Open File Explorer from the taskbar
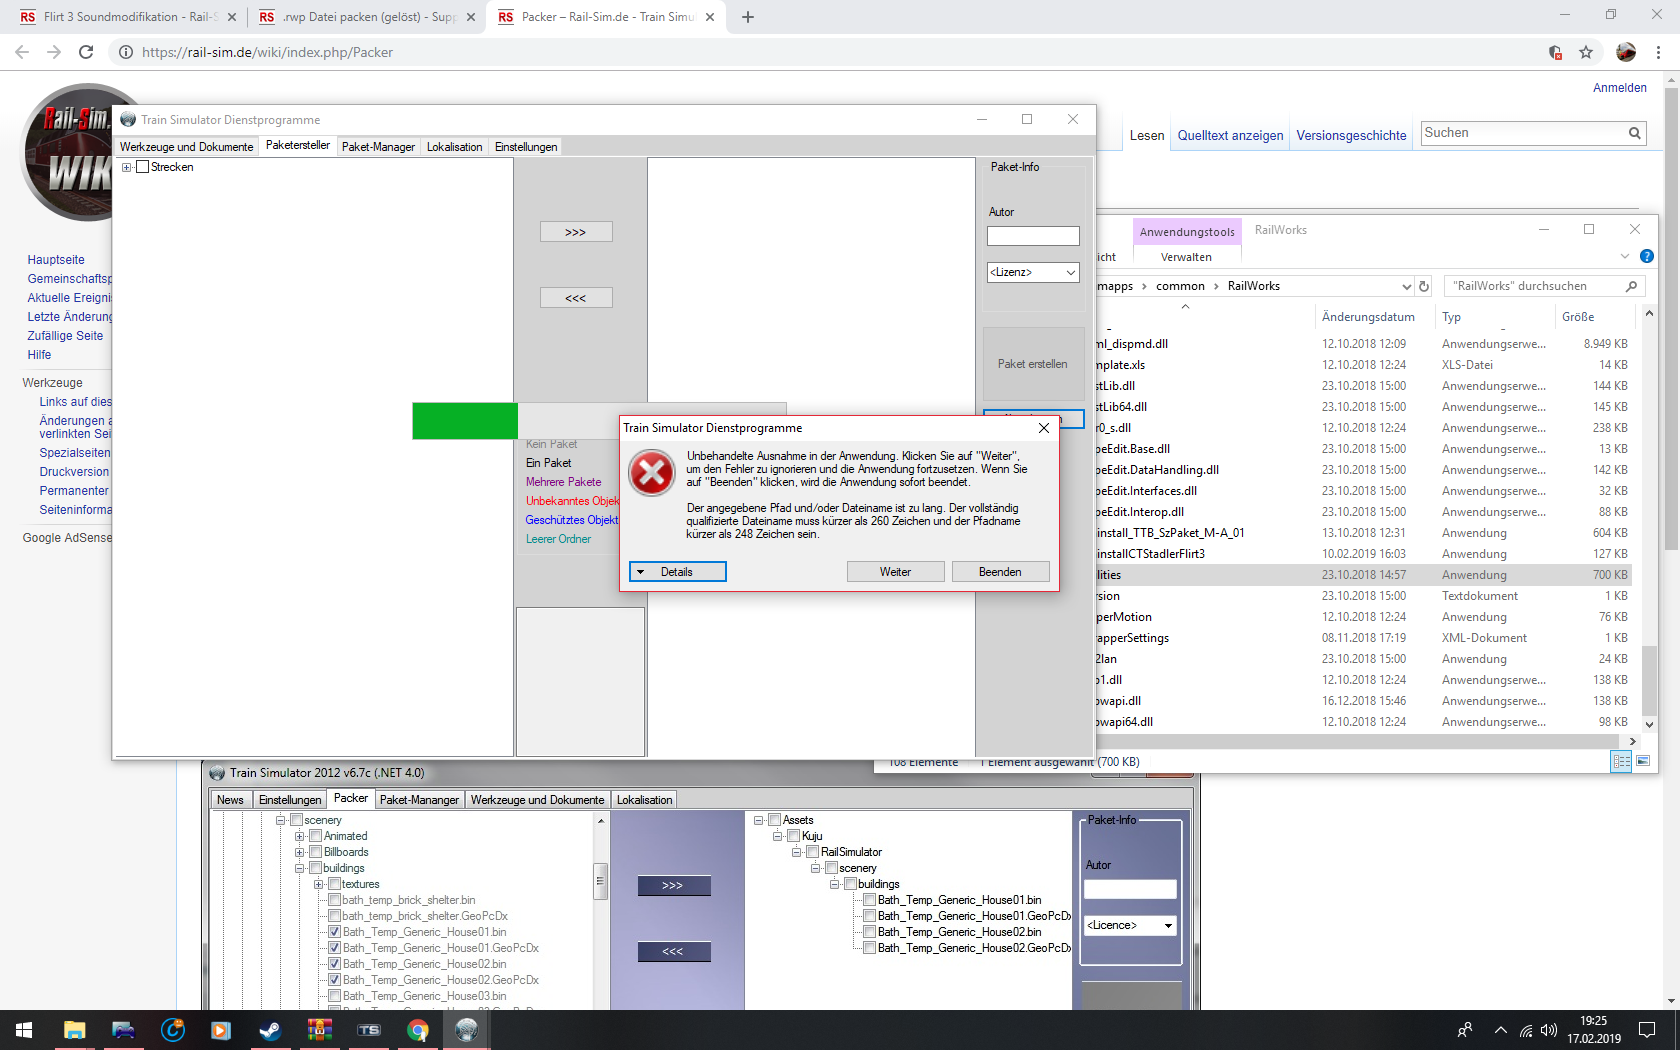Image resolution: width=1680 pixels, height=1050 pixels. click(74, 1030)
